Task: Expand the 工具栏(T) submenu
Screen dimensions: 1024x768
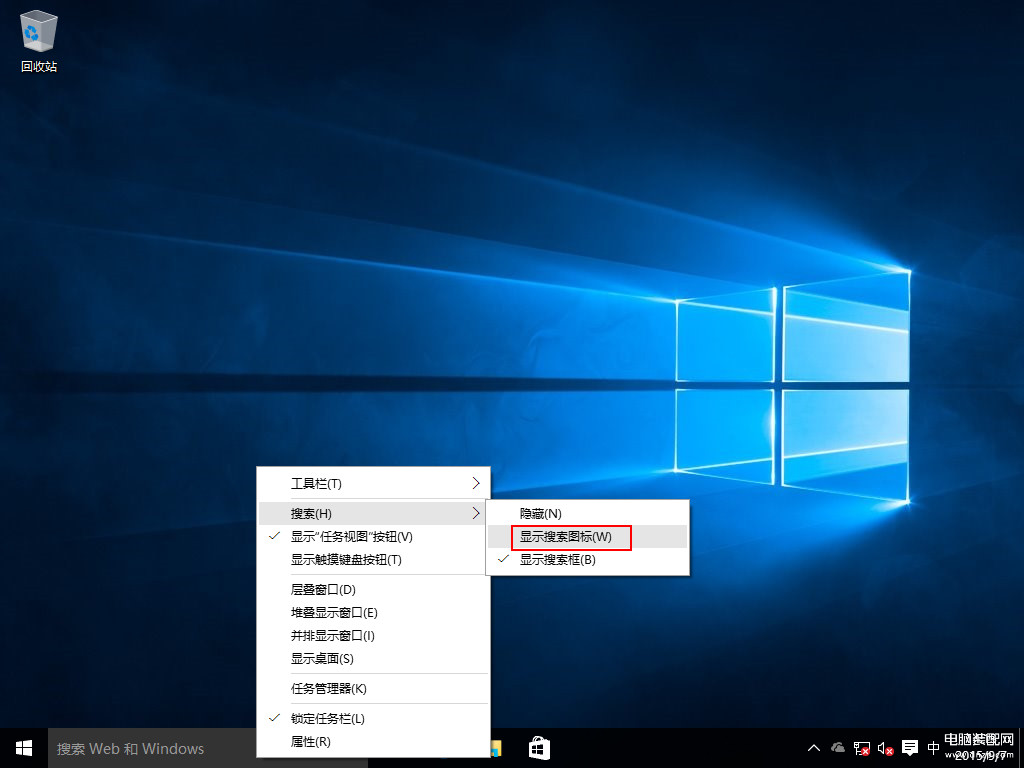Action: point(373,483)
